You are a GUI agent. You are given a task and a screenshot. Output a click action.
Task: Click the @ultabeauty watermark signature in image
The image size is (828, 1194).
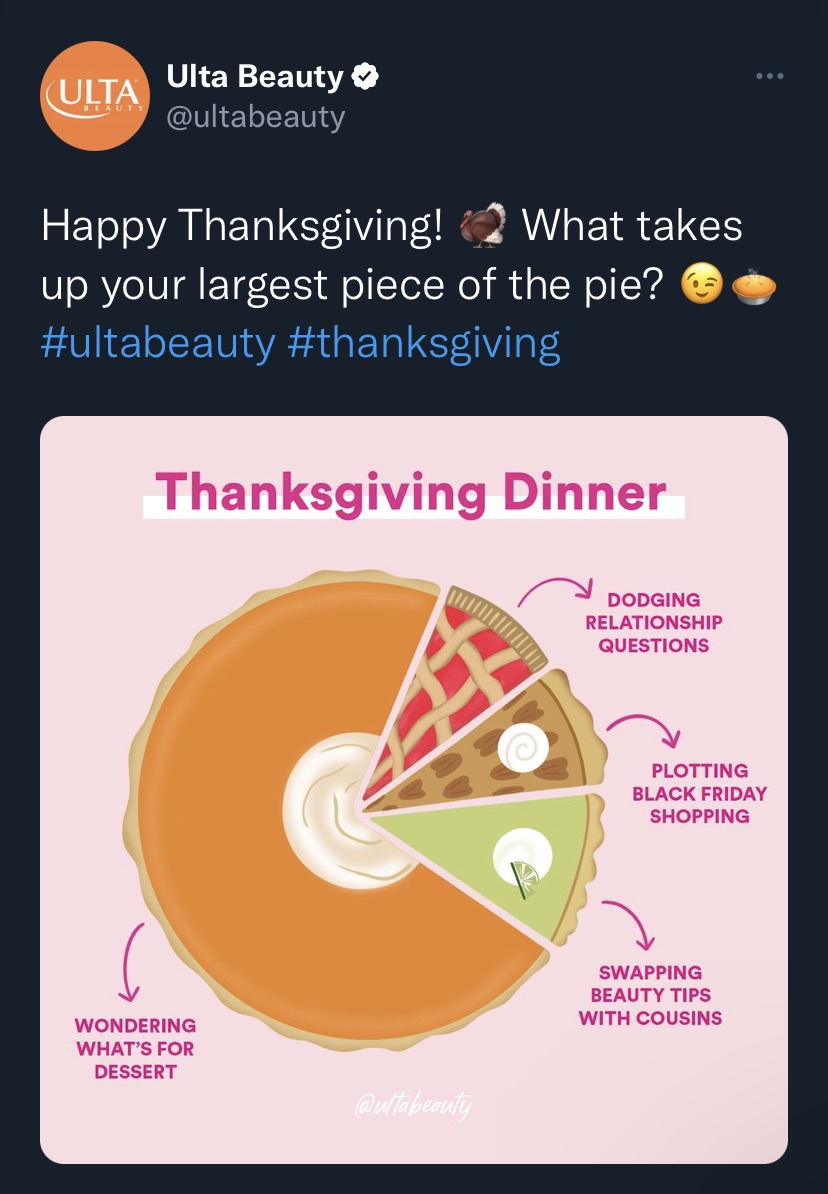click(x=413, y=1105)
